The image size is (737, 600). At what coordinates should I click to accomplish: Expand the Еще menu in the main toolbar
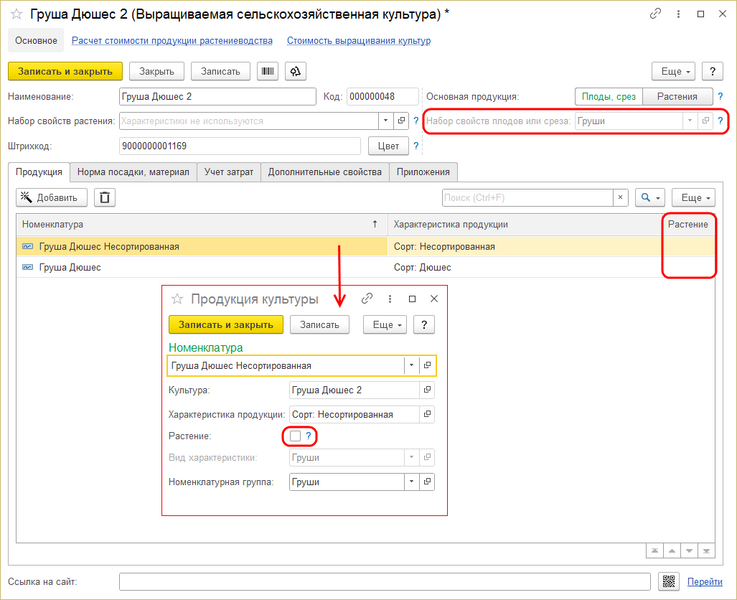coord(673,71)
